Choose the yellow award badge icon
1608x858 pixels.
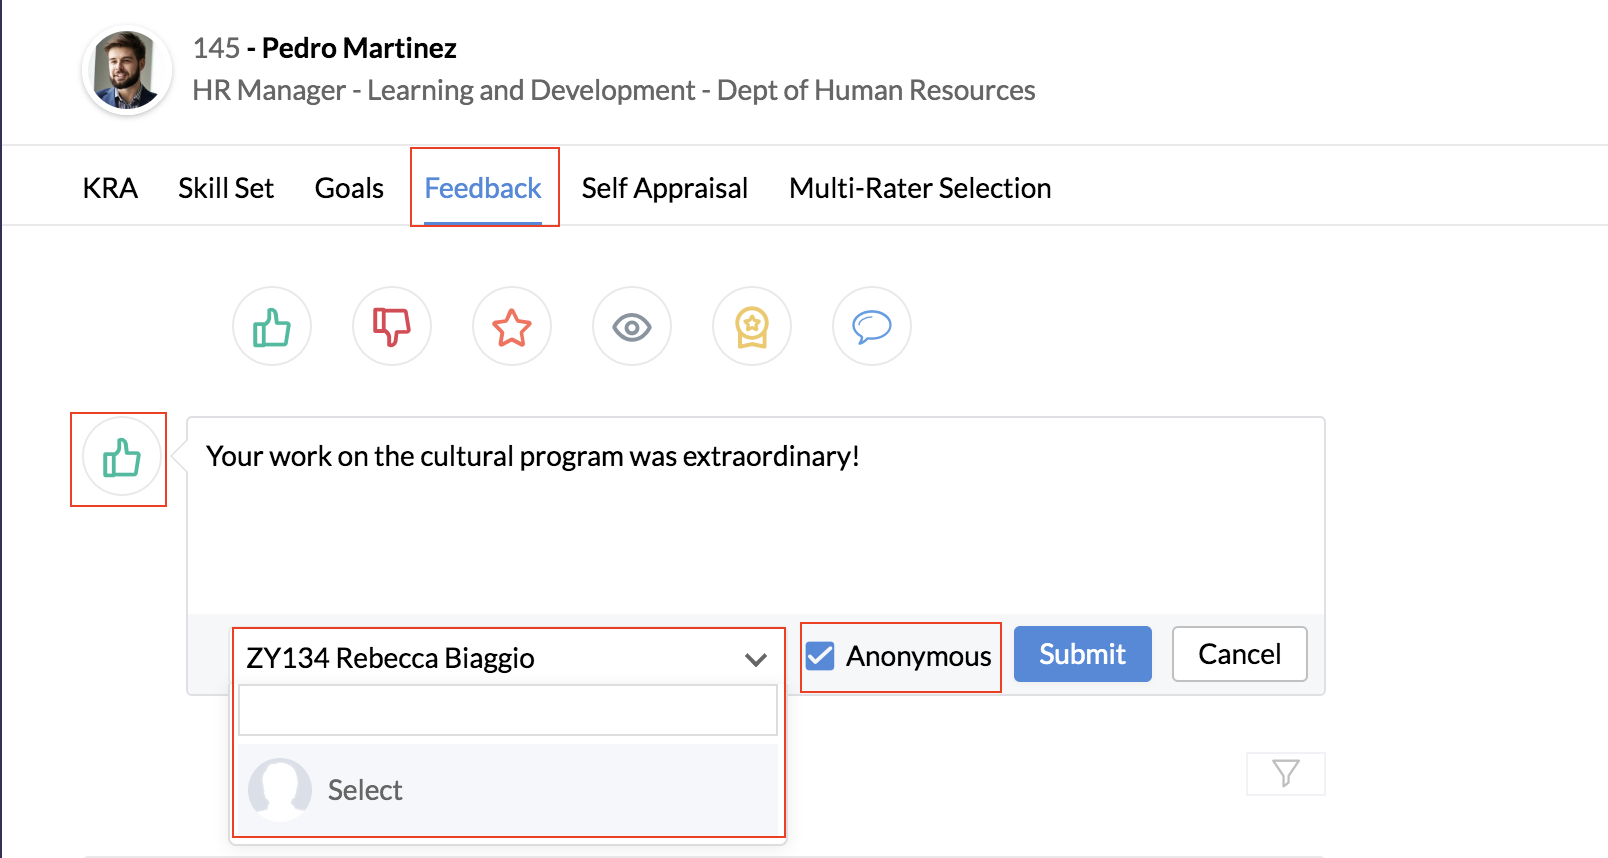(x=752, y=327)
